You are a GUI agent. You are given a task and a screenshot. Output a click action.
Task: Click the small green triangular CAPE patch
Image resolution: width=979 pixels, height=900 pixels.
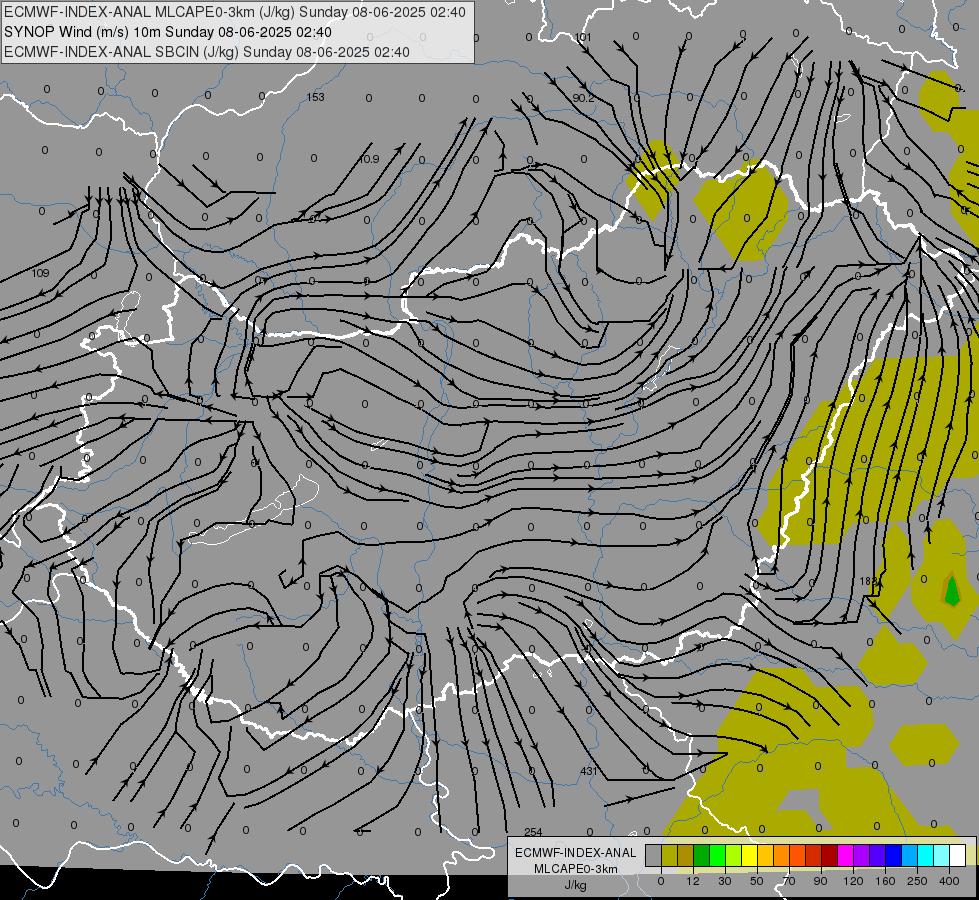952,590
